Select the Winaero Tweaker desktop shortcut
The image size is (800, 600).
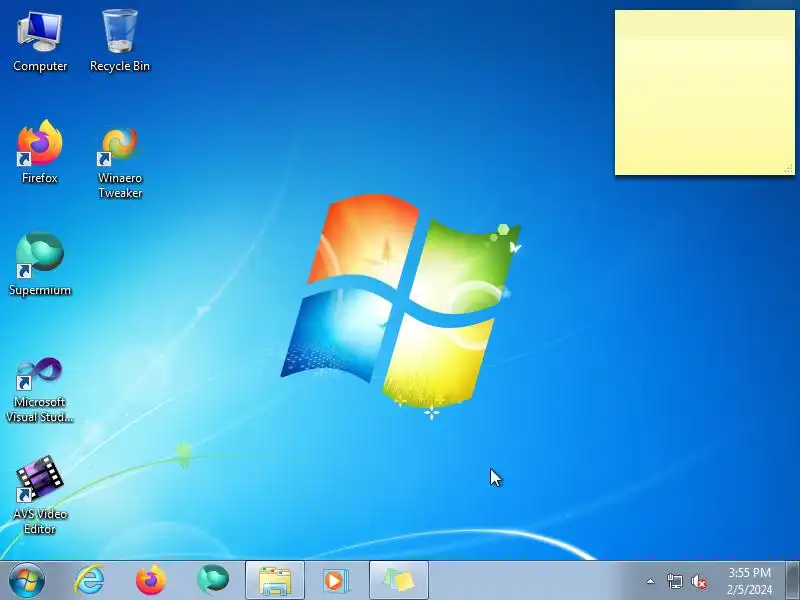pyautogui.click(x=120, y=162)
